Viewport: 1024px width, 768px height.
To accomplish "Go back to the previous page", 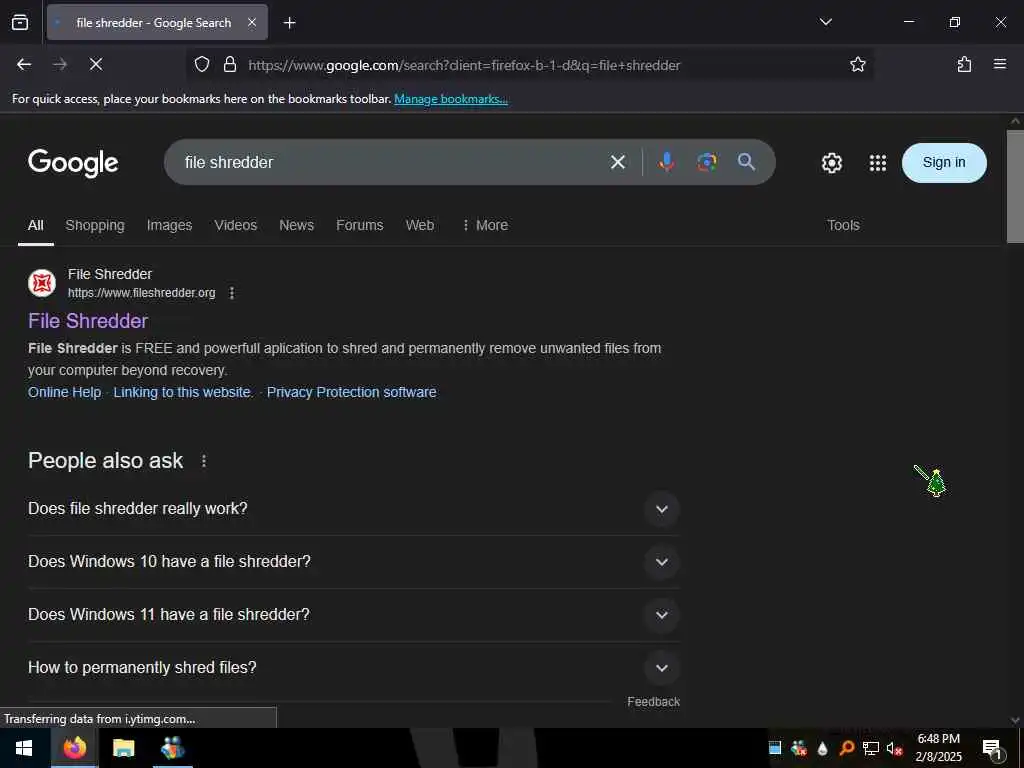I will pos(24,64).
